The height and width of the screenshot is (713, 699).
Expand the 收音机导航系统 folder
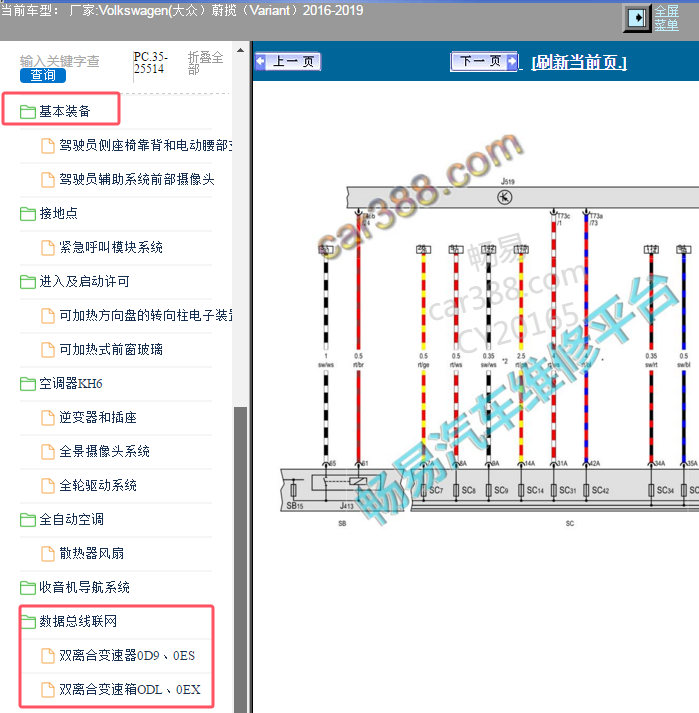84,587
